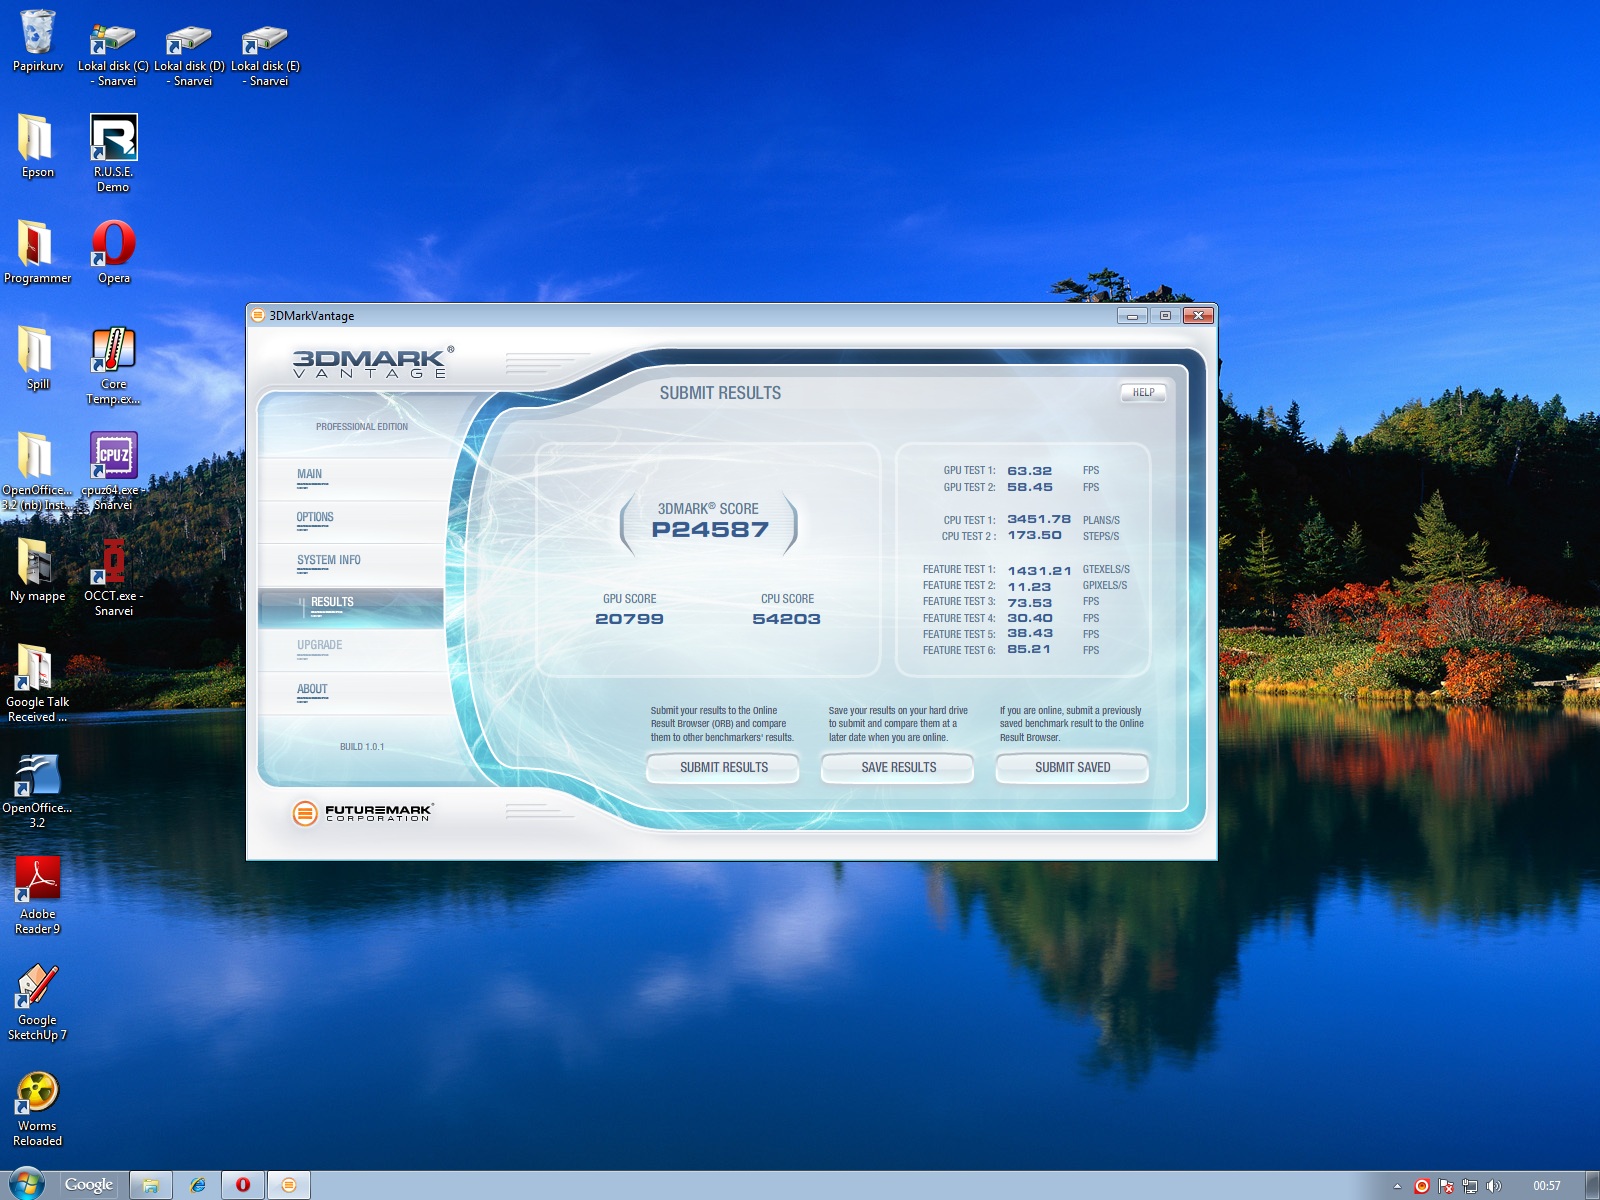
Task: Click Show desktop strip on taskbar
Action: point(1592,1185)
